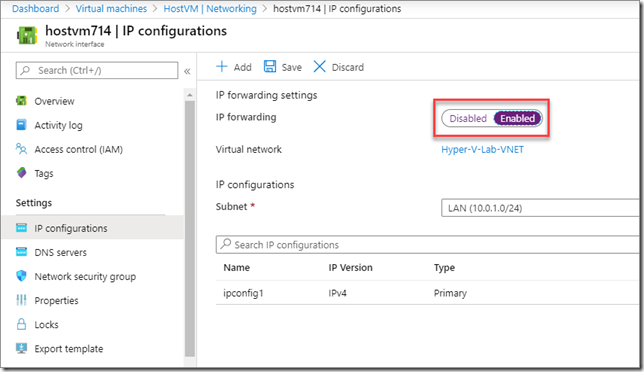Click the IPv4 cell
The height and width of the screenshot is (372, 644).
tap(337, 293)
